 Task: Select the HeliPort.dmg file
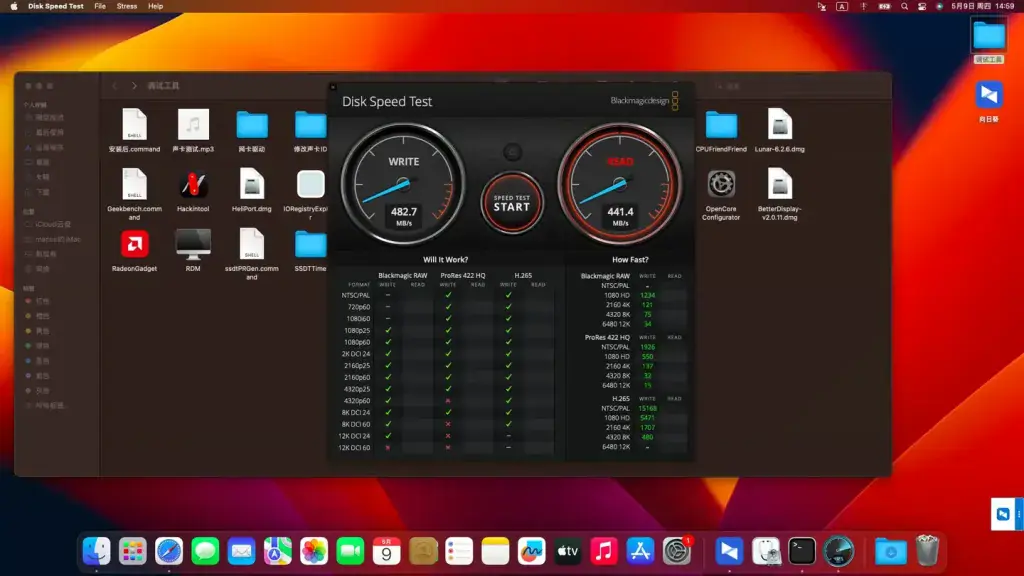pos(251,190)
